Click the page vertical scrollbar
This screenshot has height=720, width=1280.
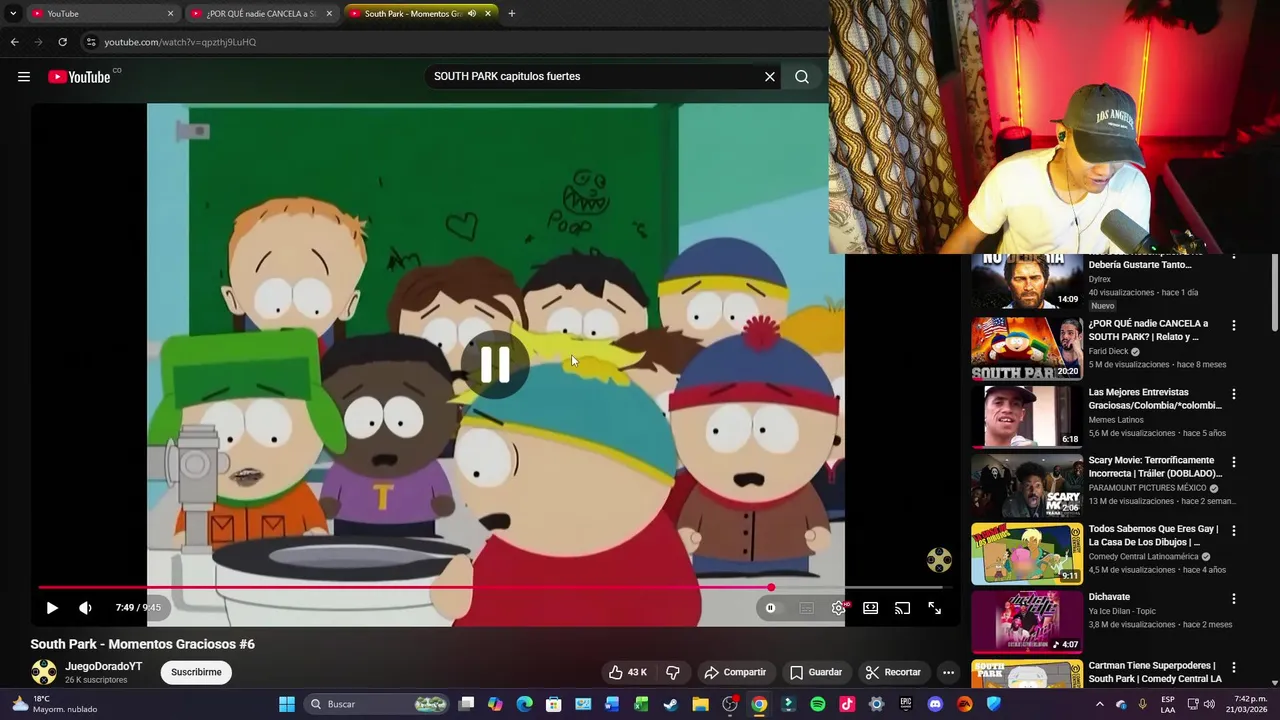(1275, 292)
